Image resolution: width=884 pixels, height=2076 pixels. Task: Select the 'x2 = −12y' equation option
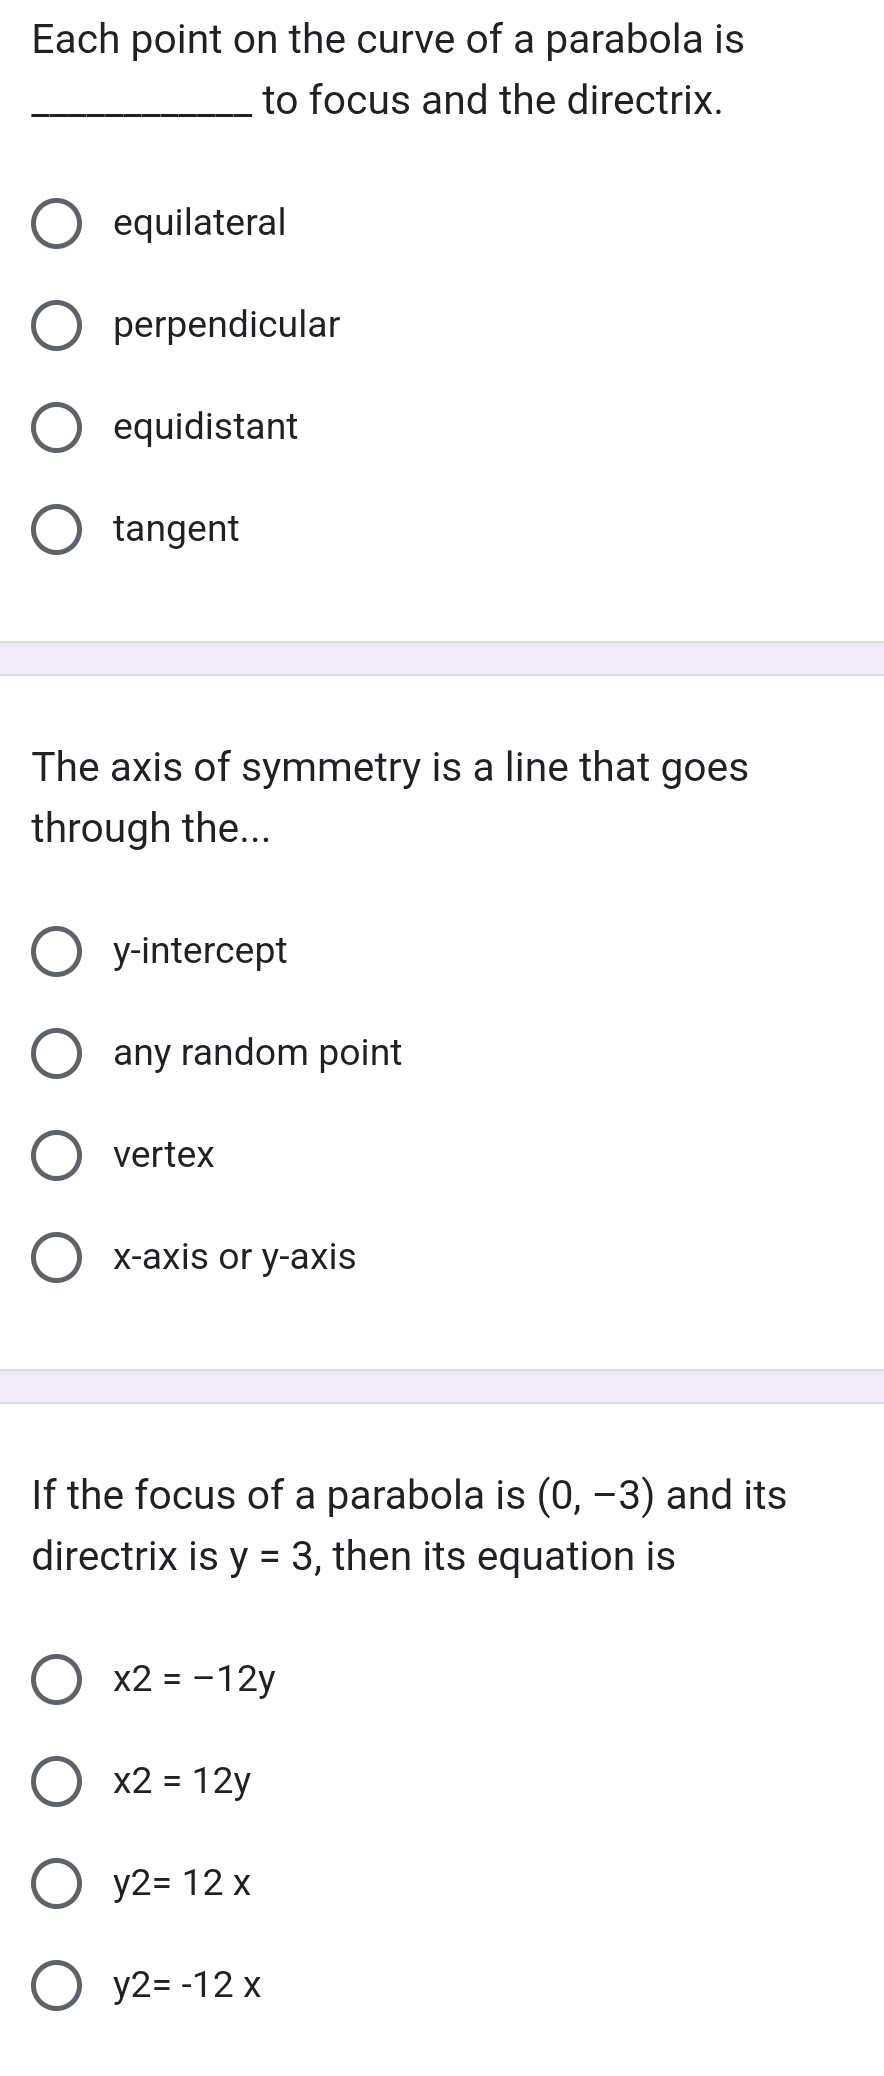[56, 1679]
